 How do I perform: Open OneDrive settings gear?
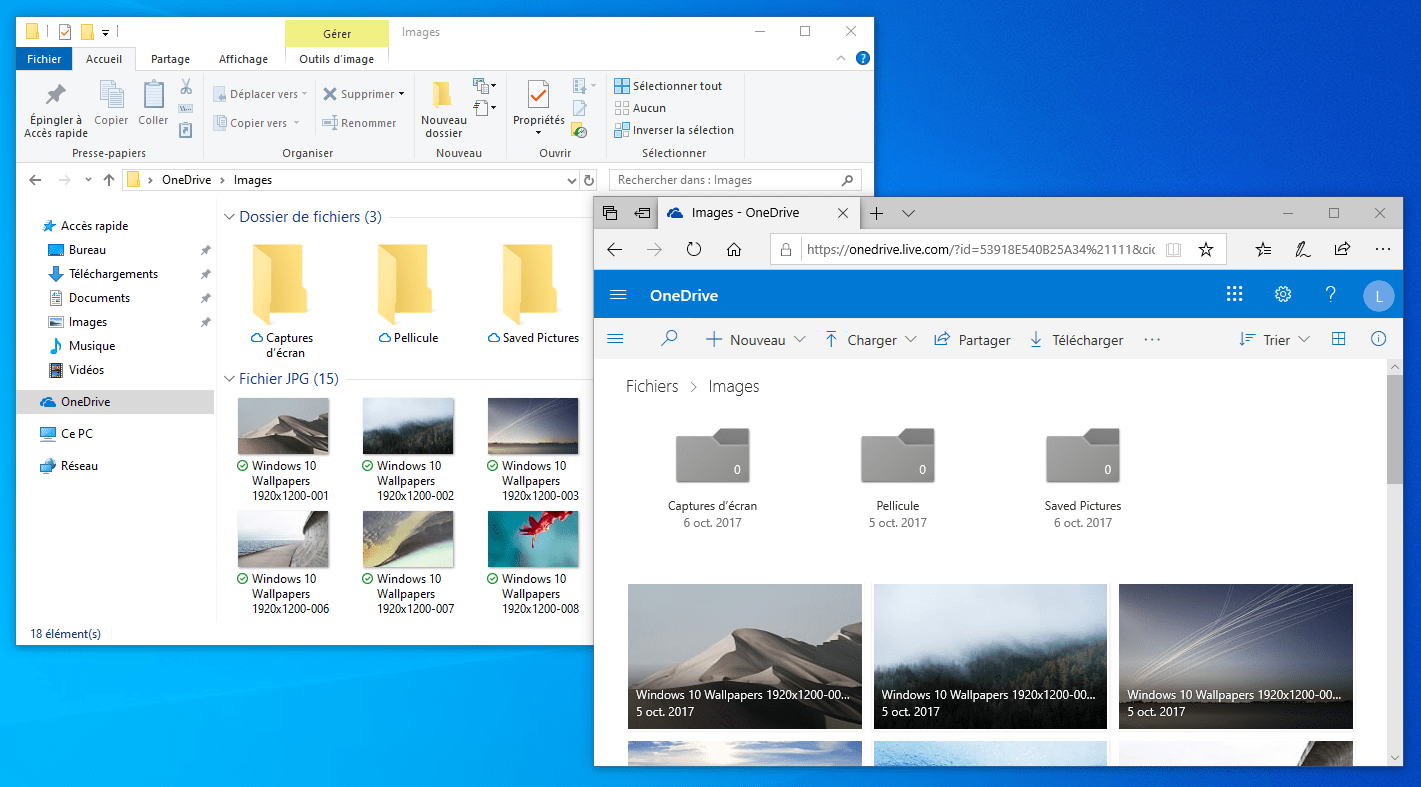(x=1283, y=294)
